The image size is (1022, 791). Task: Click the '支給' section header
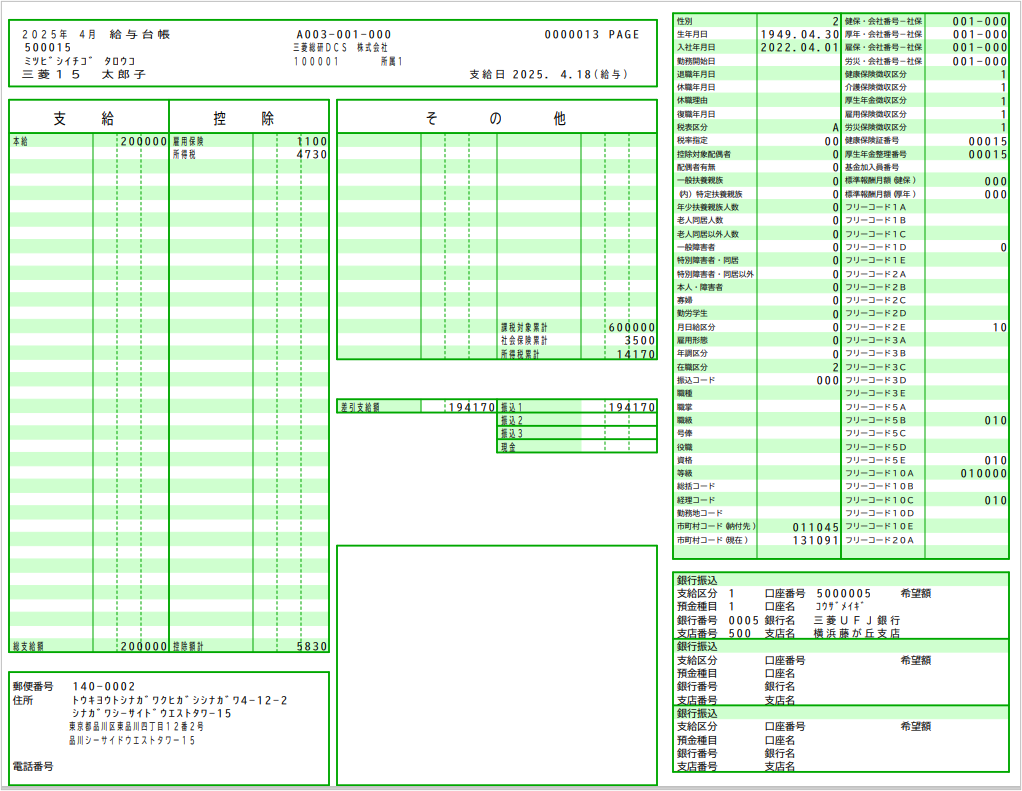(x=83, y=119)
